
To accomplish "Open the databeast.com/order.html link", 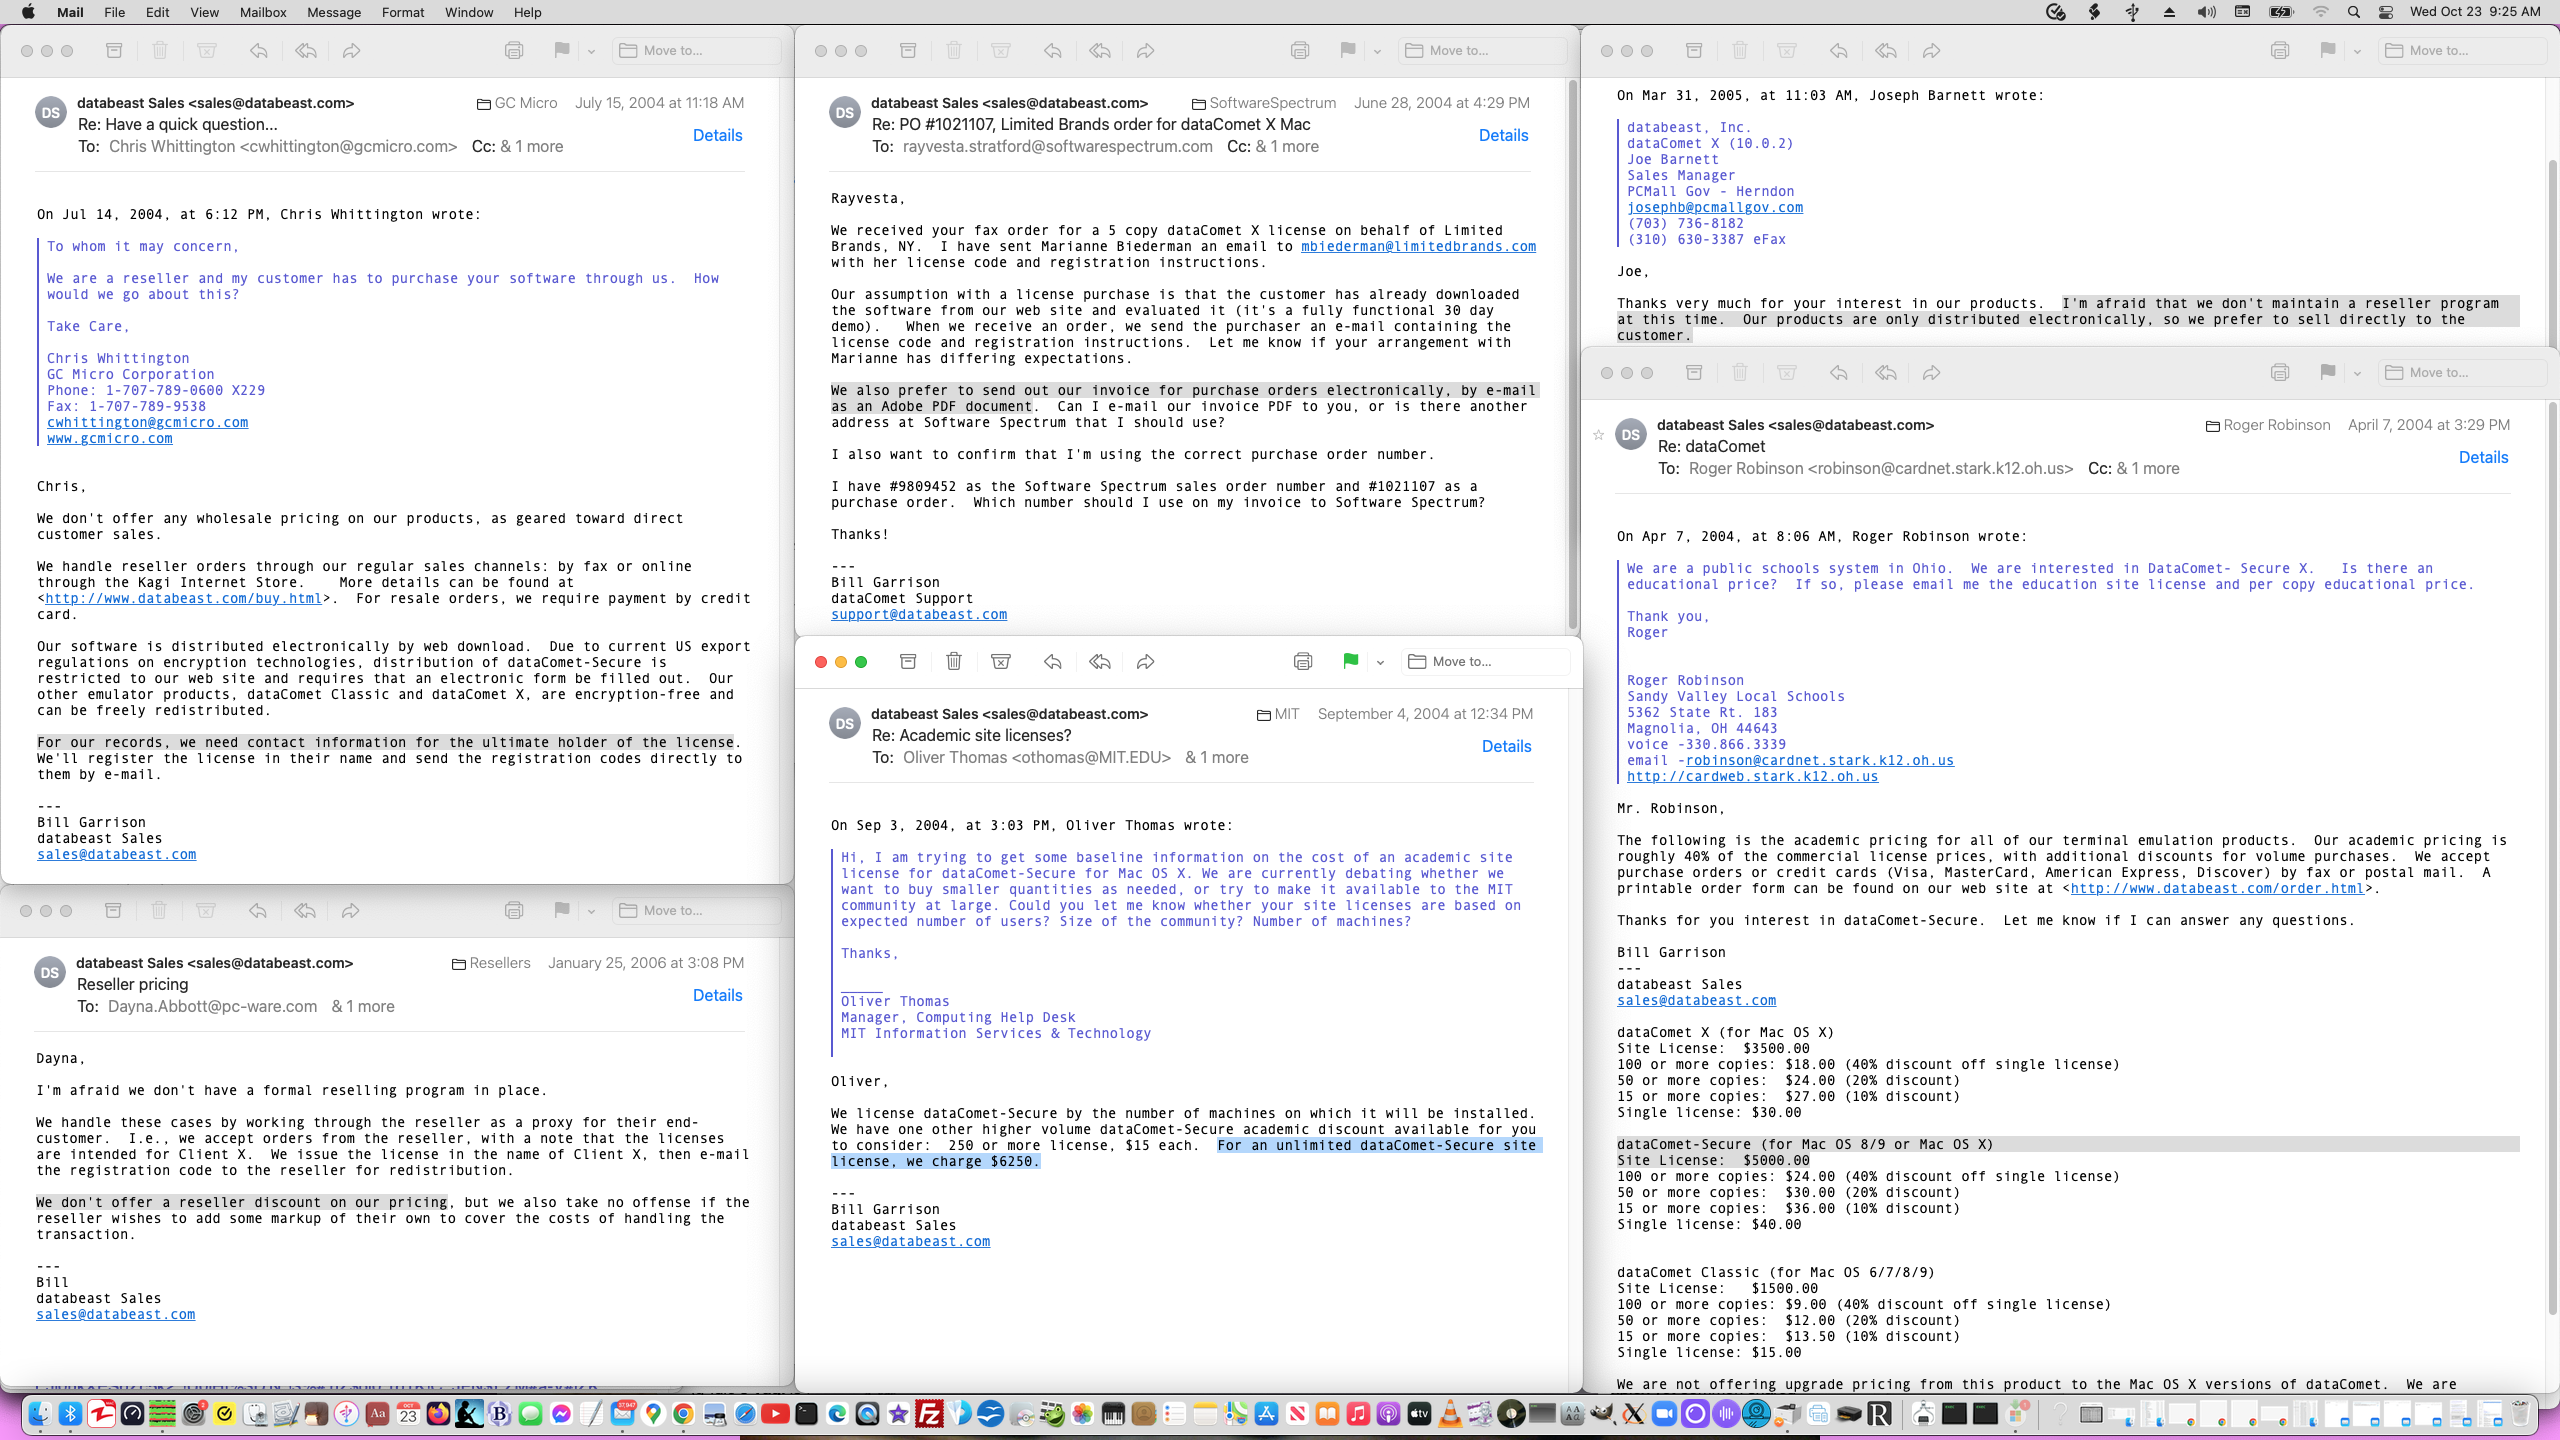I will point(2217,888).
